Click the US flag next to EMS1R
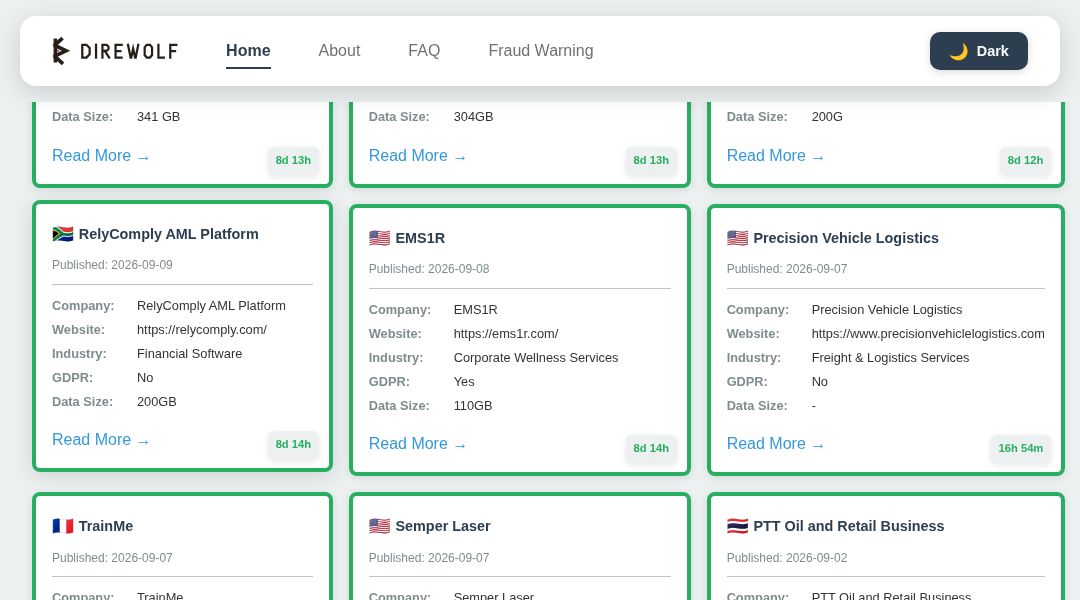Viewport: 1080px width, 600px height. [379, 238]
